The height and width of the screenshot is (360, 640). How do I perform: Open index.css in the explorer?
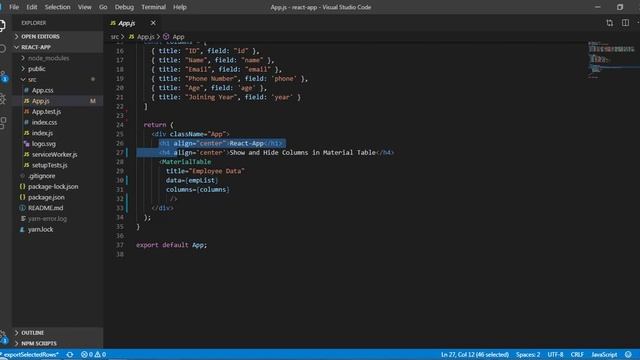click(x=44, y=122)
